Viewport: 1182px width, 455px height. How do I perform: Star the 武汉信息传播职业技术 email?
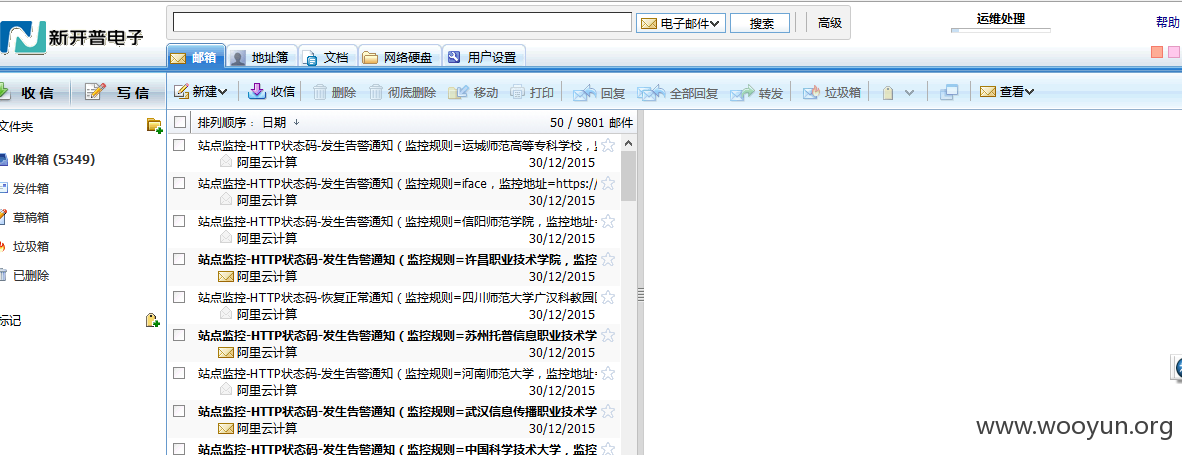(608, 411)
